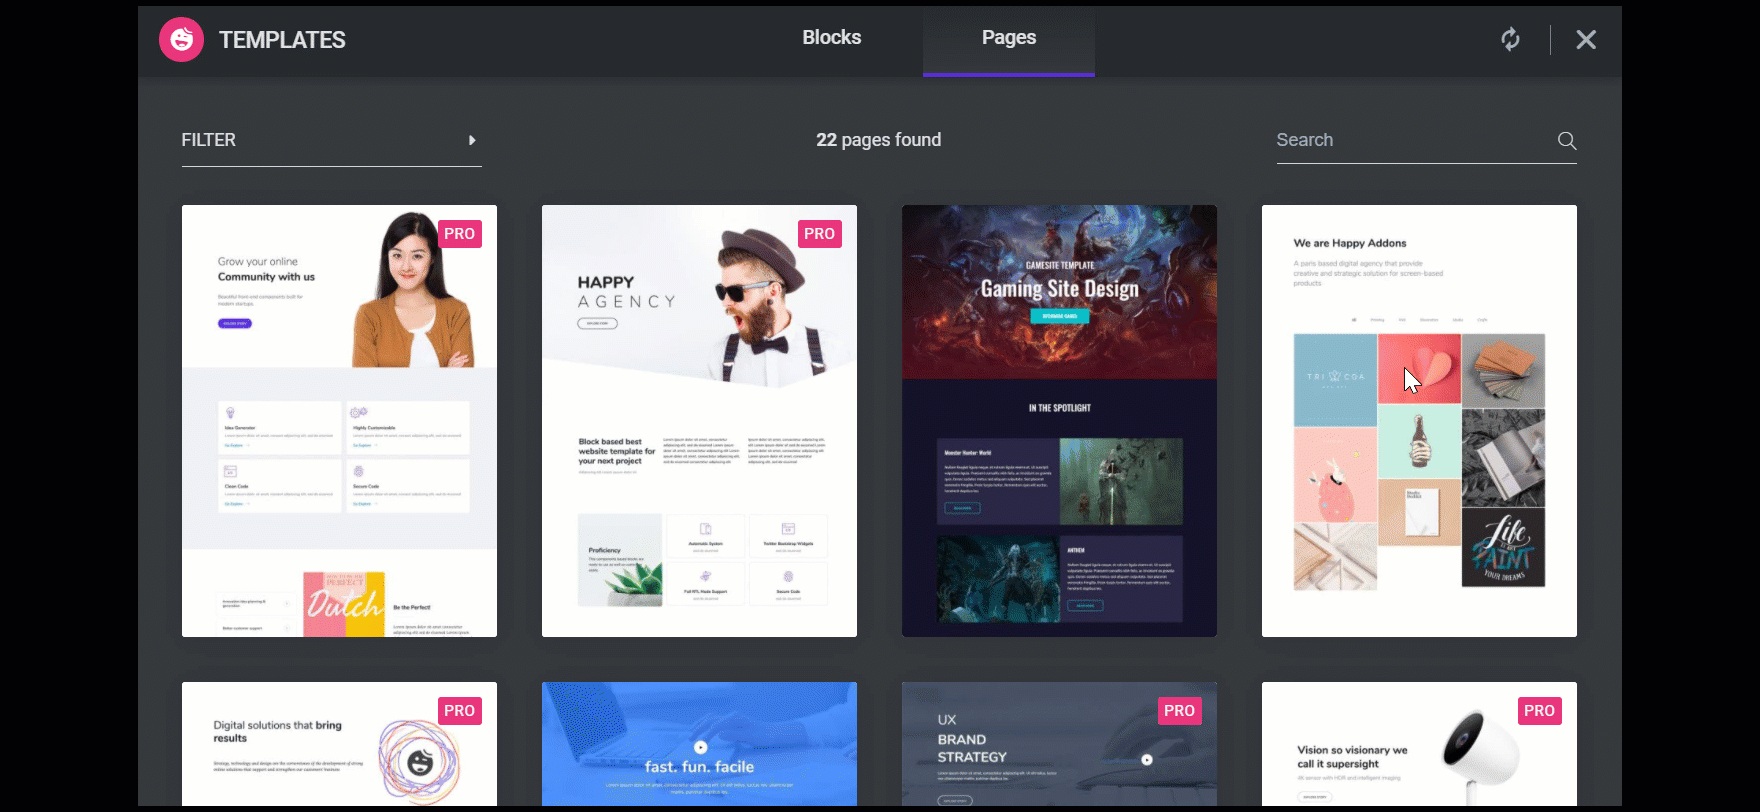
Task: Click play icon on UX Brand Strategy preview
Action: click(x=1147, y=760)
